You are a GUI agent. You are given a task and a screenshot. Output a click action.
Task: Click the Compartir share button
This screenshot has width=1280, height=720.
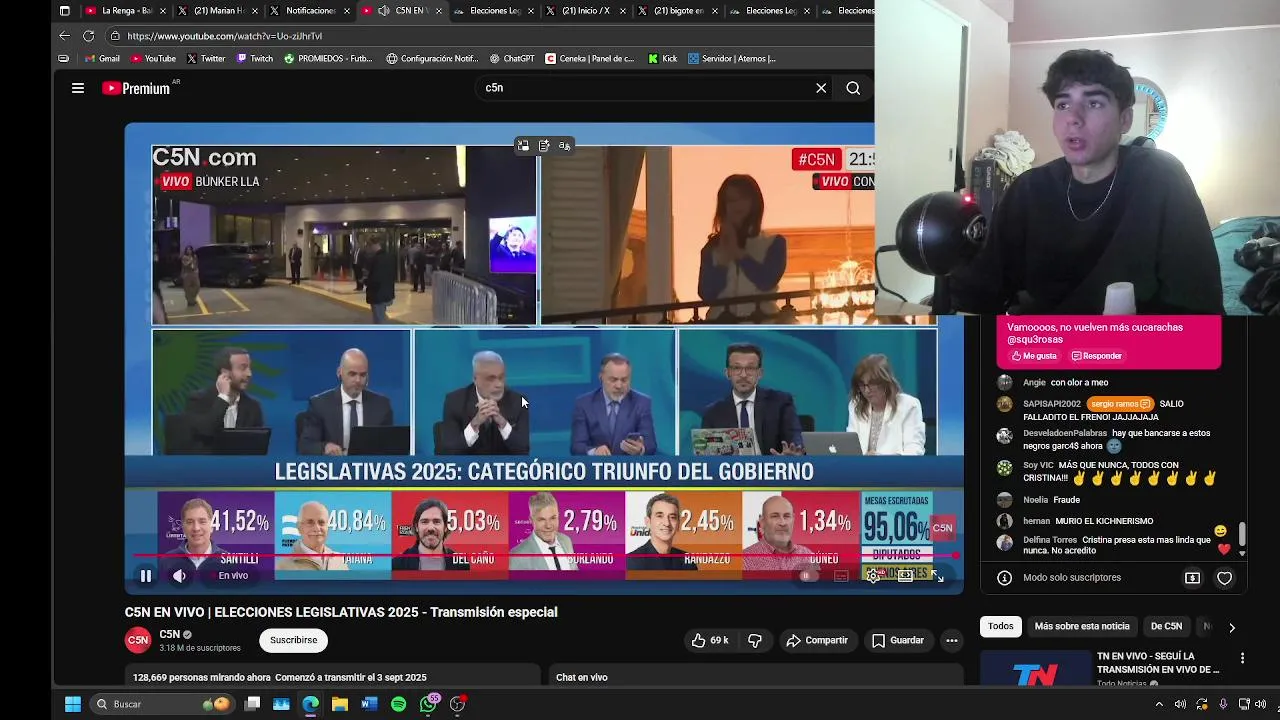tap(817, 640)
